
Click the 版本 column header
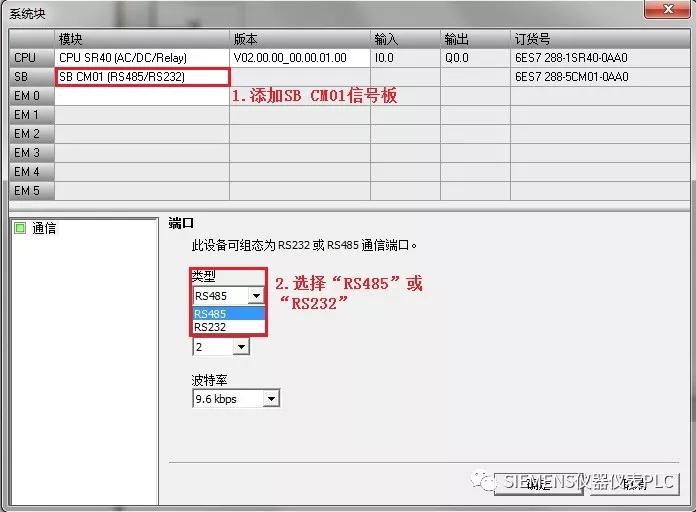[300, 39]
